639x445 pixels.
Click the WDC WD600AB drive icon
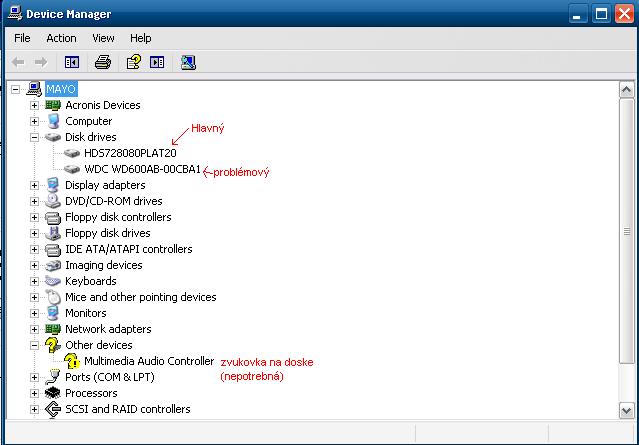click(x=72, y=169)
